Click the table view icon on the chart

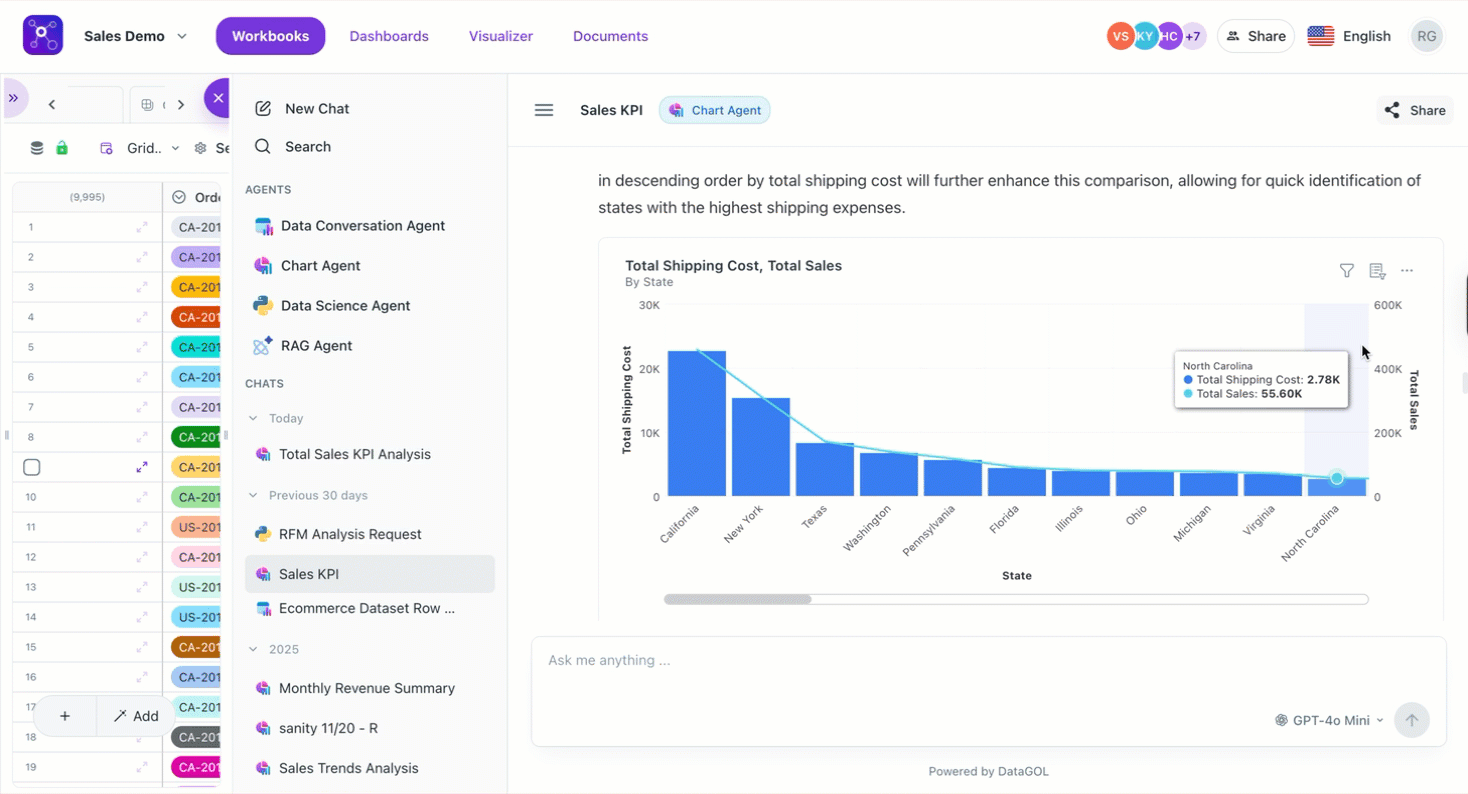click(x=1377, y=271)
